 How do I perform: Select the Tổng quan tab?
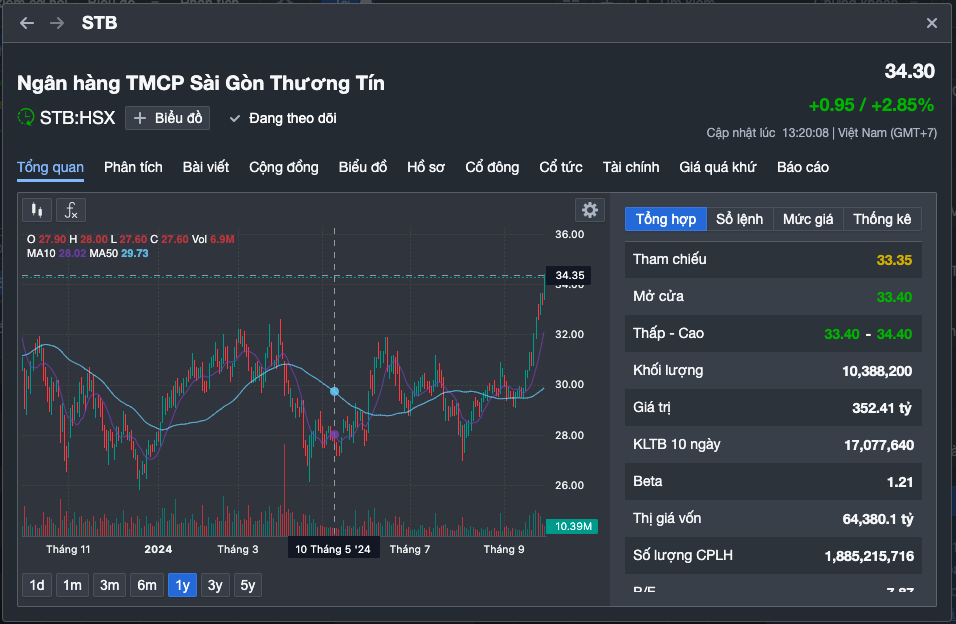[50, 167]
